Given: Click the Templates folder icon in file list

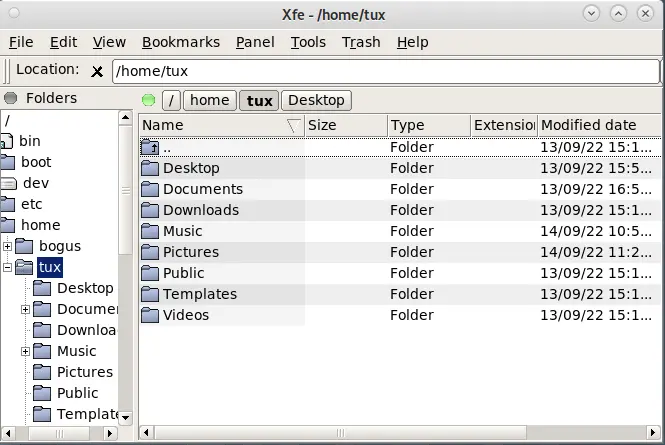Looking at the screenshot, I should (x=150, y=294).
